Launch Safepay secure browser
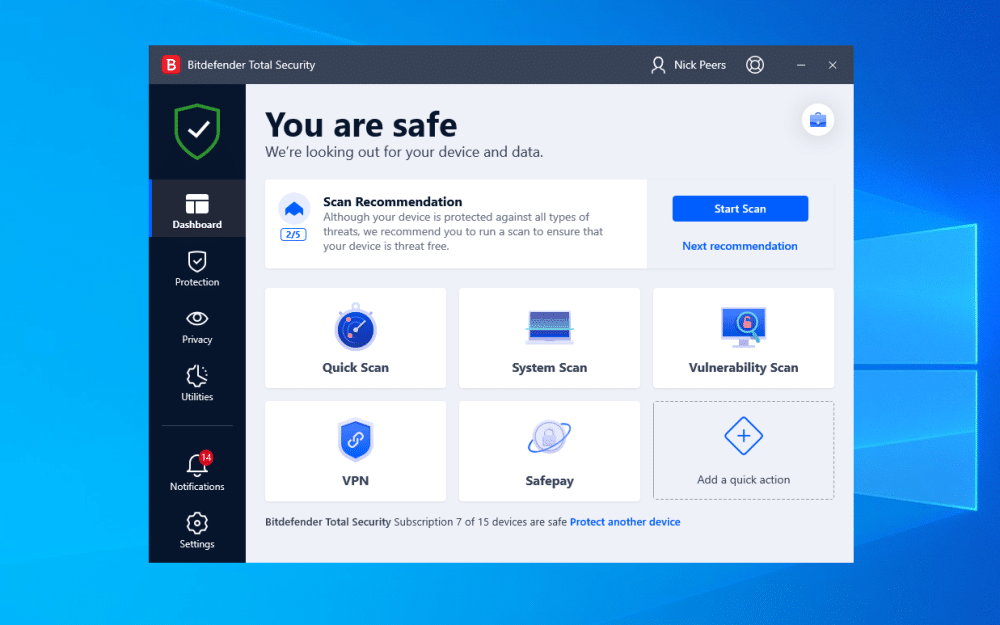 coord(549,451)
